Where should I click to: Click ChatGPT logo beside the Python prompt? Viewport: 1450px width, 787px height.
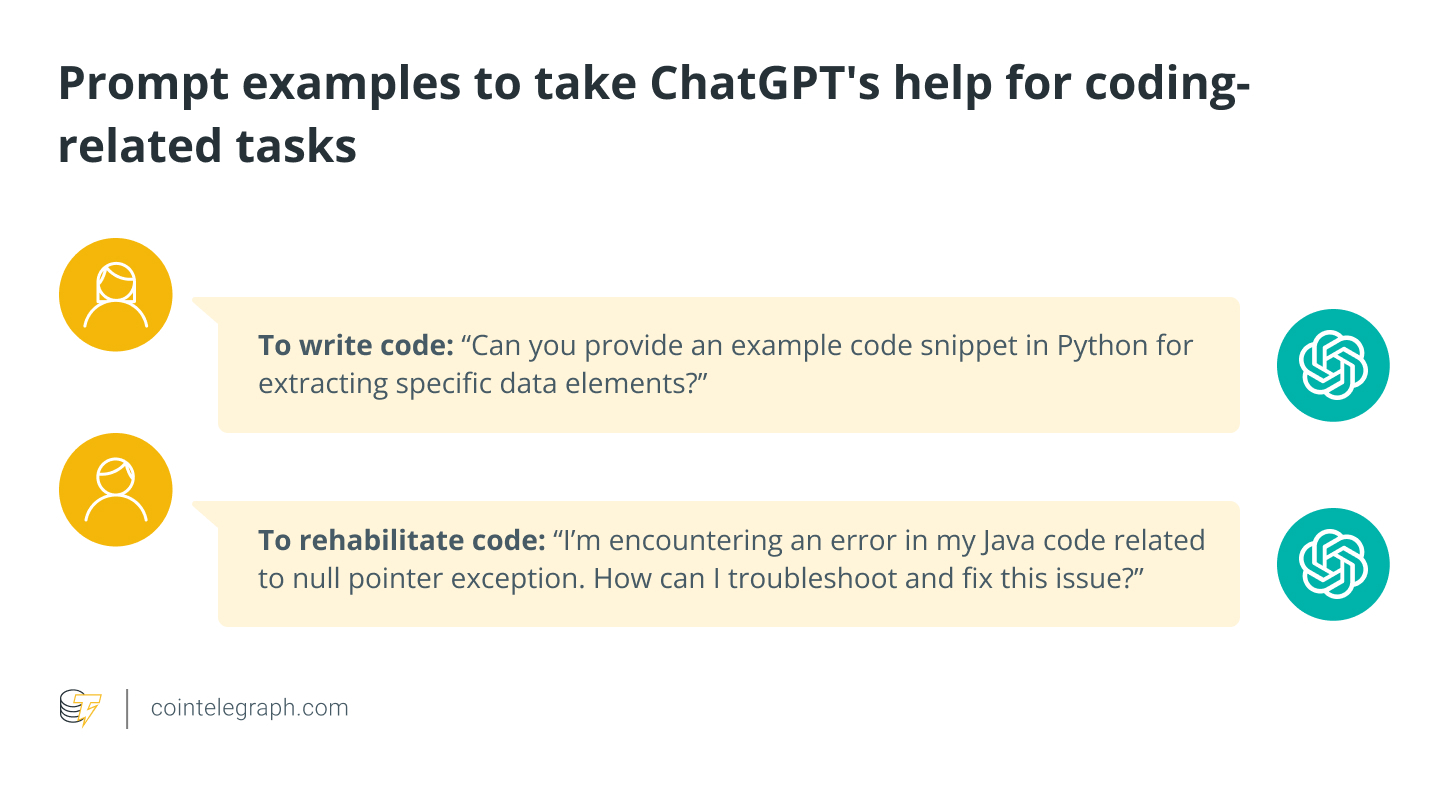point(1333,365)
